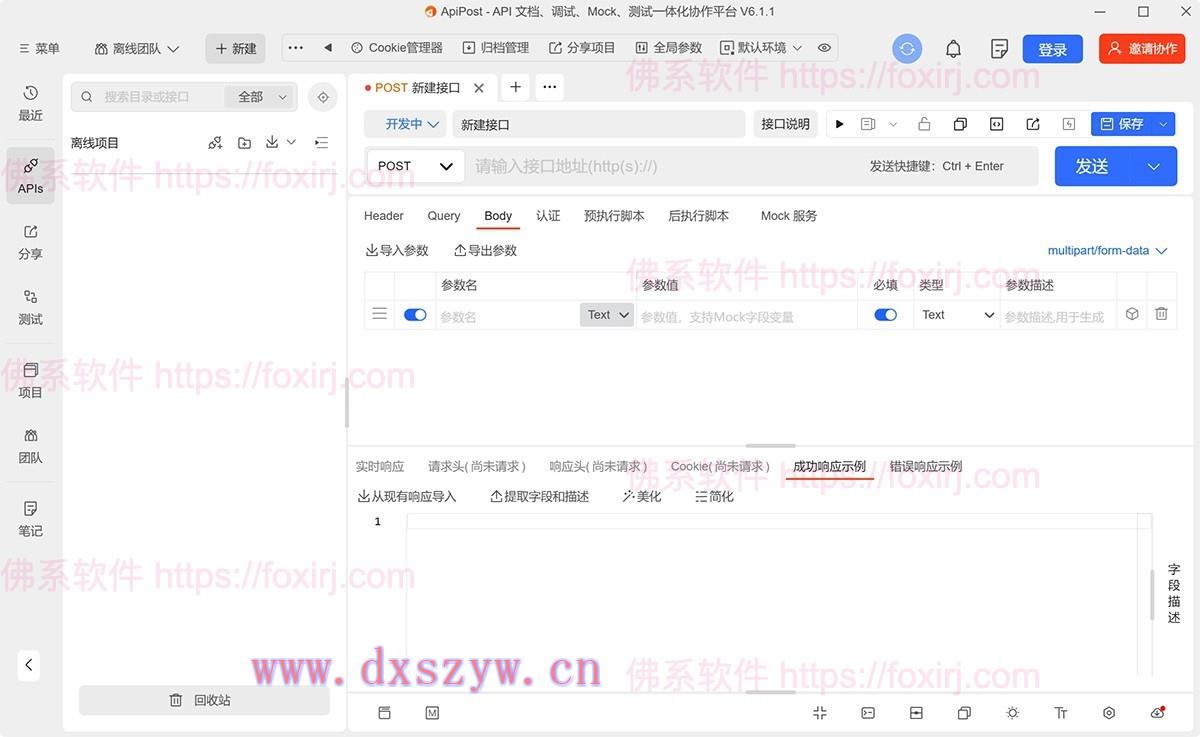The width and height of the screenshot is (1200, 737).
Task: Open the 最近 recent sidebar item
Action: [30, 103]
